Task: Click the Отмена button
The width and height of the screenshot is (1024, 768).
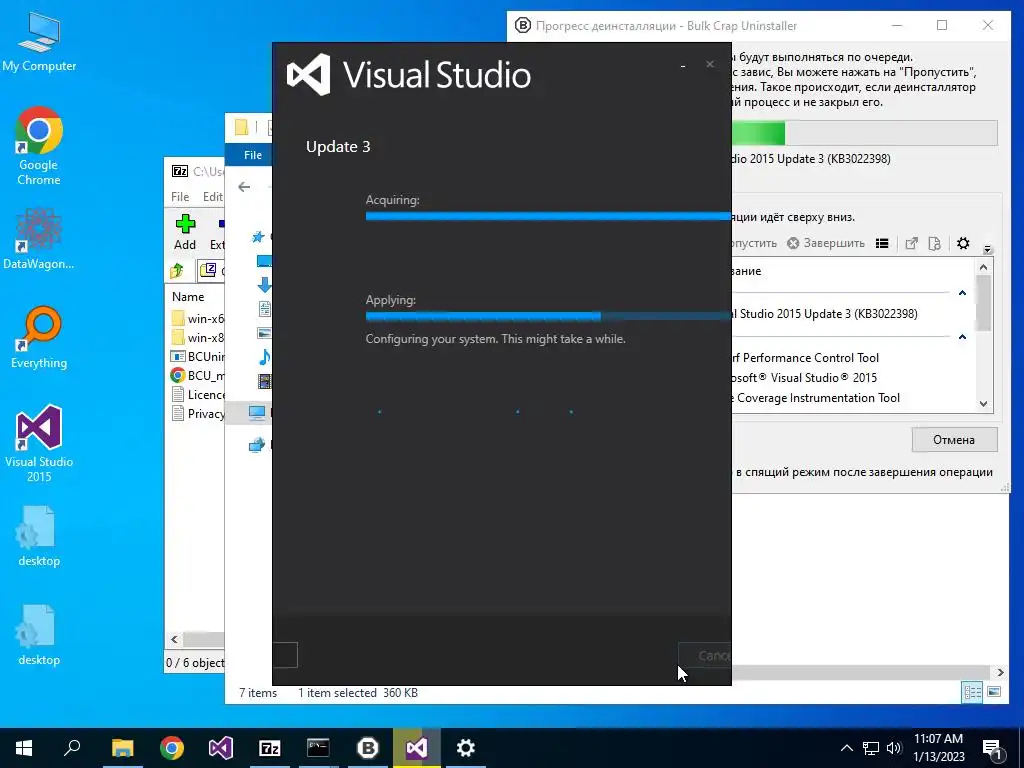Action: click(x=954, y=440)
